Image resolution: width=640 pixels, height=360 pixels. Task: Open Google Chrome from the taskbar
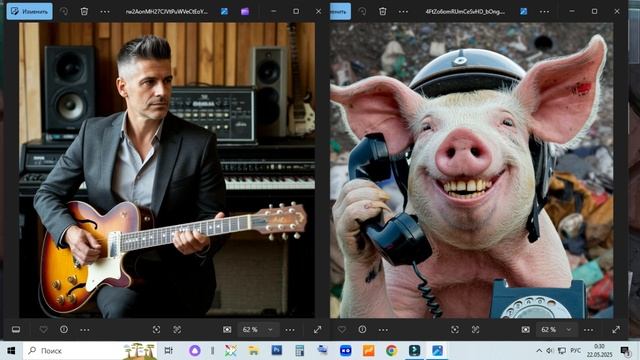pyautogui.click(x=391, y=350)
